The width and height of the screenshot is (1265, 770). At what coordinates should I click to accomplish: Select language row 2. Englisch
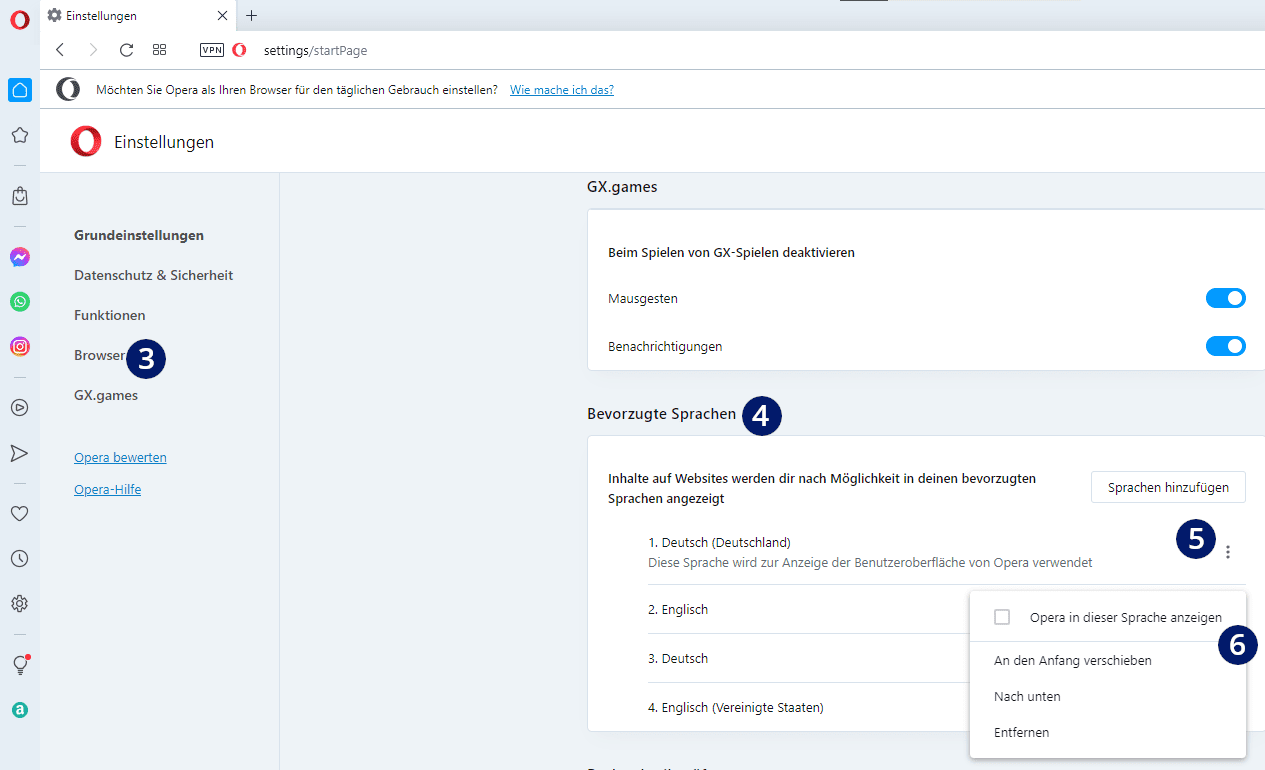pyautogui.click(x=678, y=609)
